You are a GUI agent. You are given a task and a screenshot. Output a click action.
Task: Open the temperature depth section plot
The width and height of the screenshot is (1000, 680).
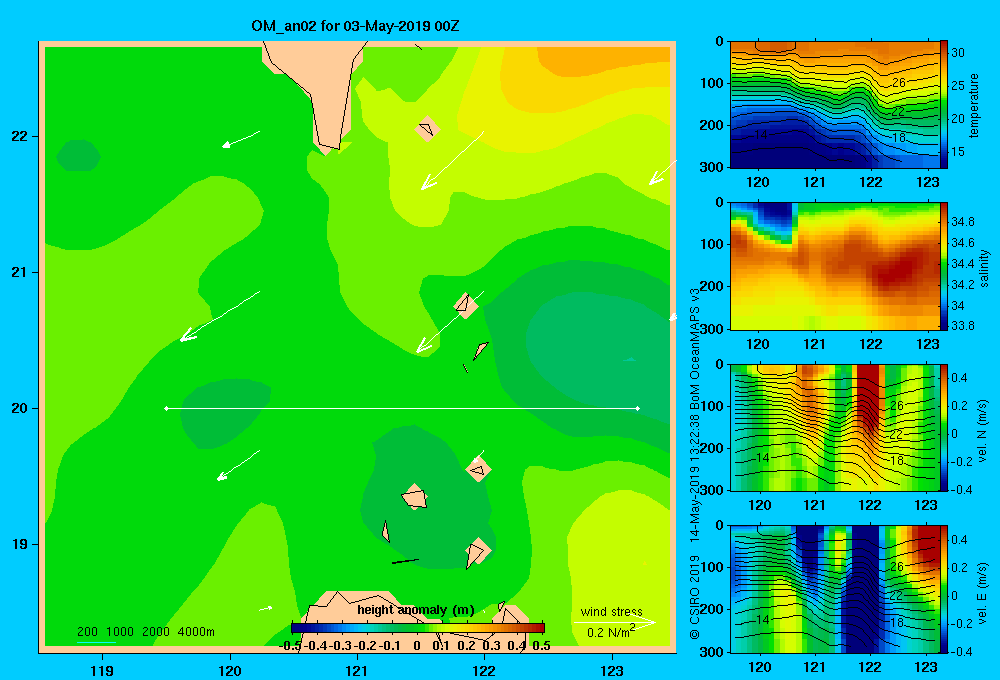coord(835,105)
